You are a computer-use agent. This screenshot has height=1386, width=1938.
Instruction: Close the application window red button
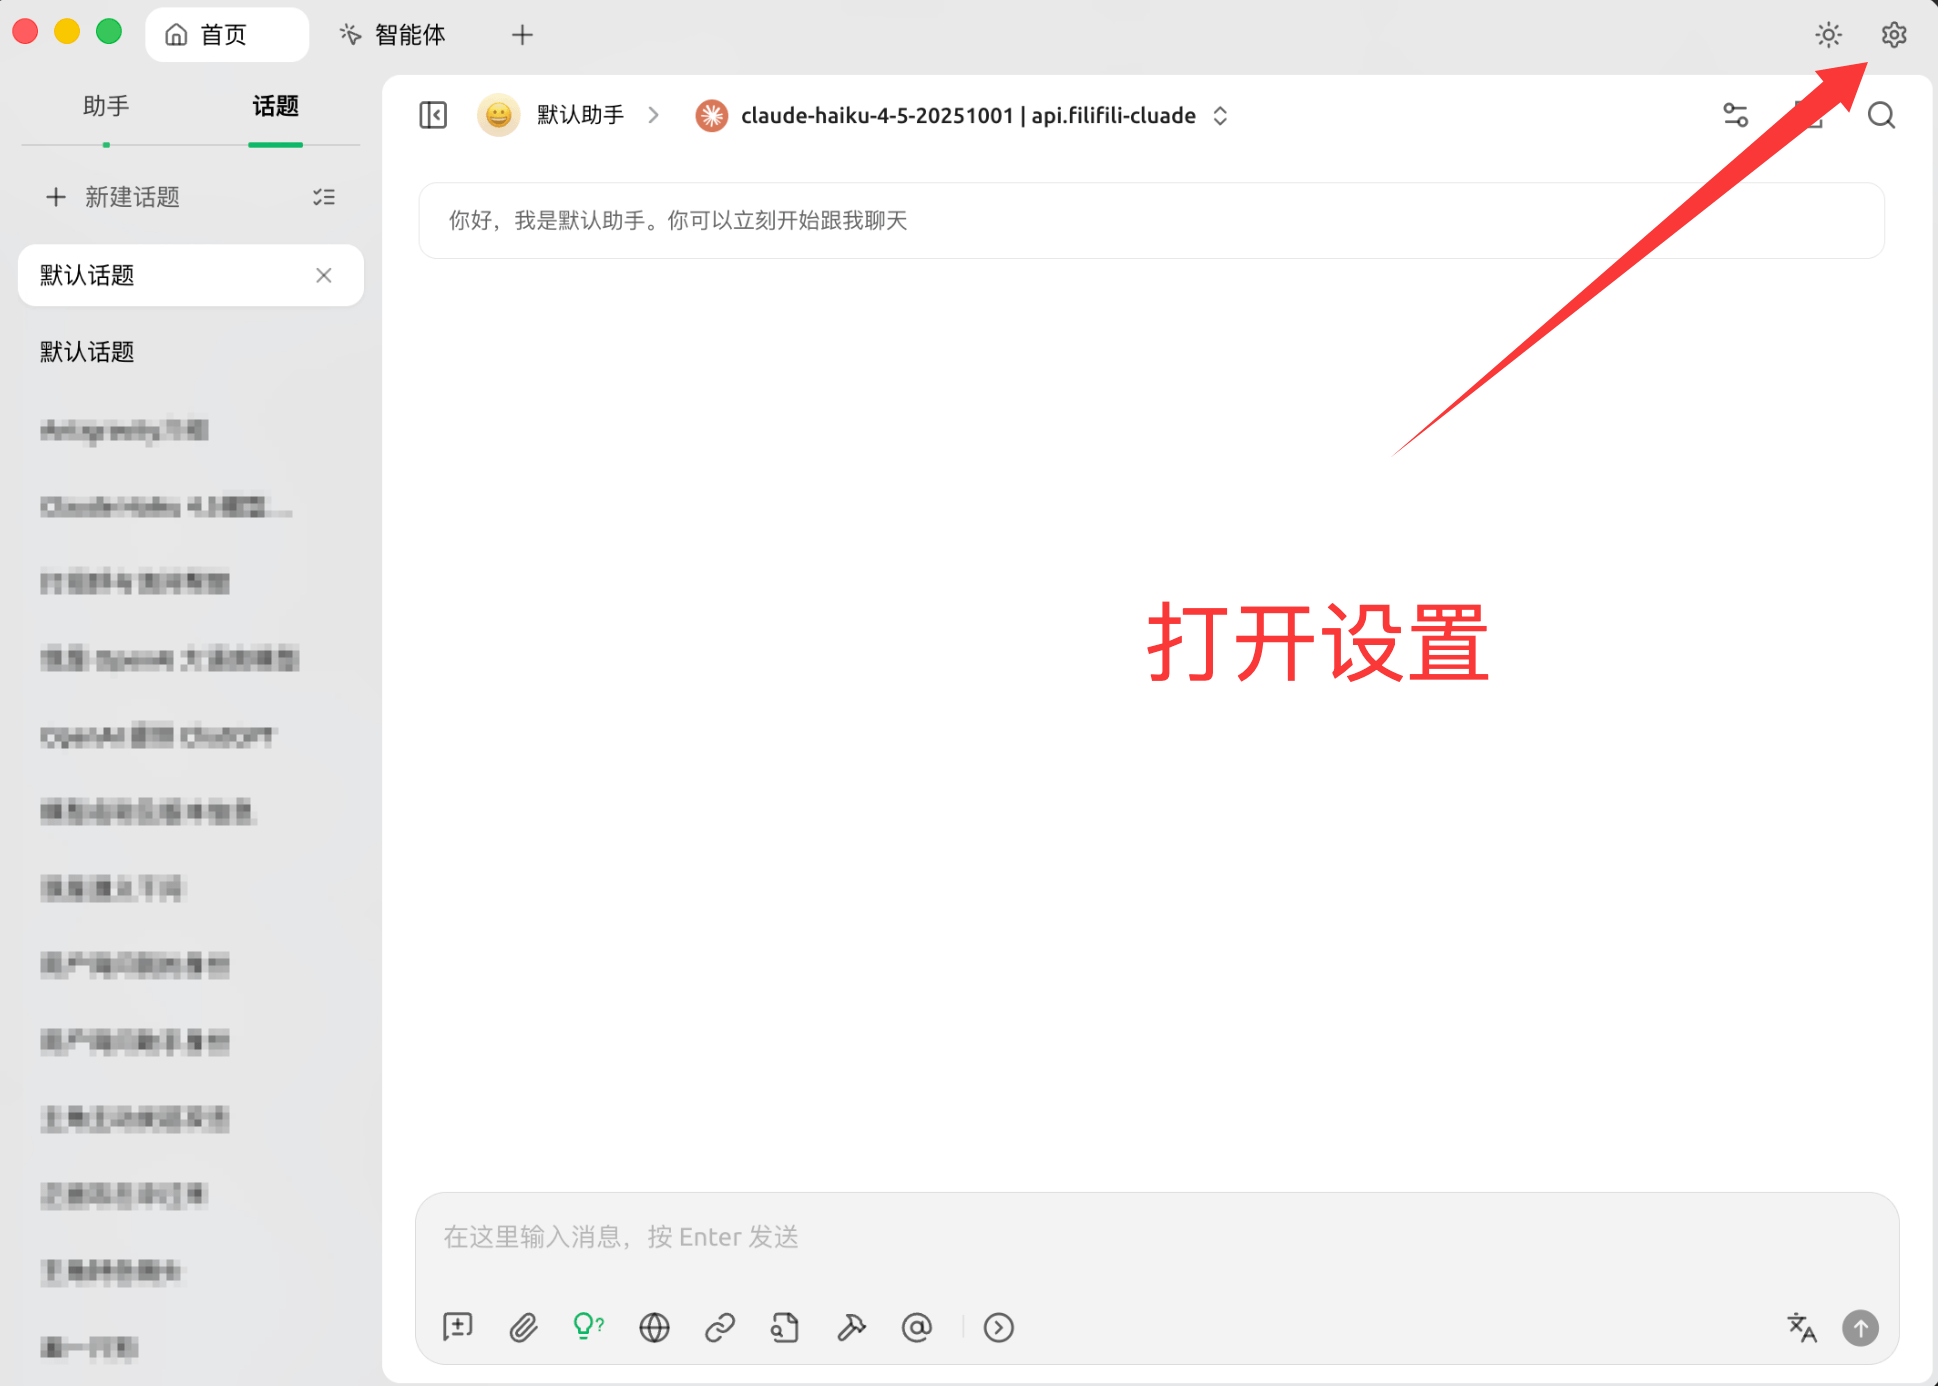click(x=25, y=31)
